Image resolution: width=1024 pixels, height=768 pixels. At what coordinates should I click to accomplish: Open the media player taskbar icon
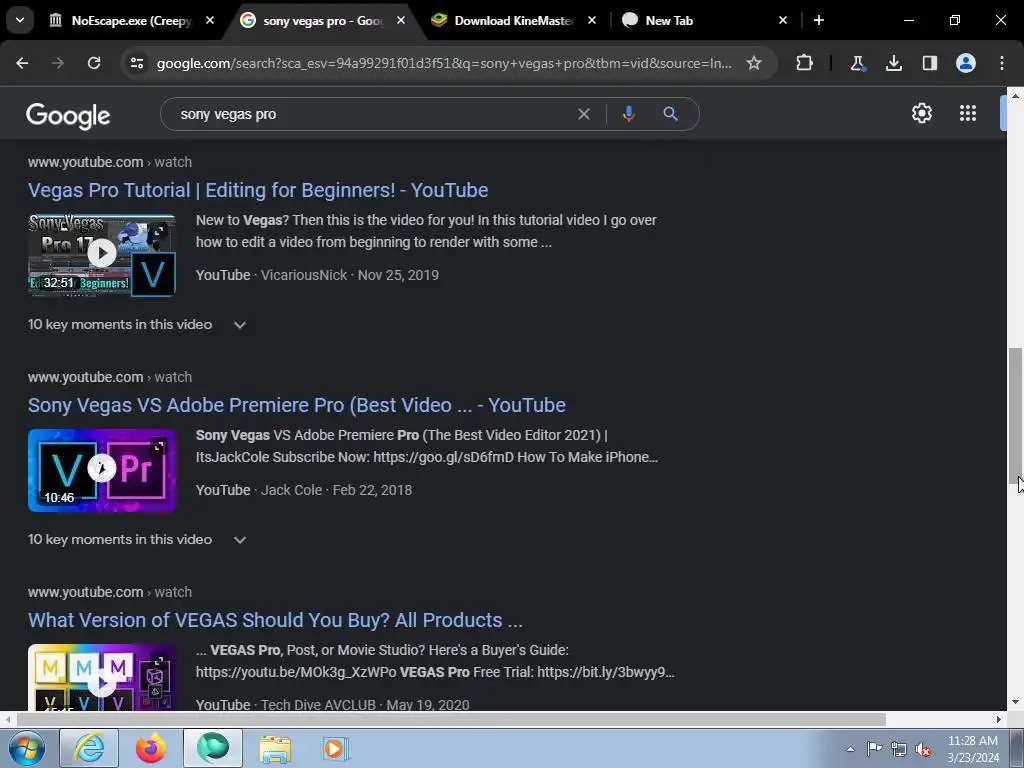pyautogui.click(x=336, y=748)
